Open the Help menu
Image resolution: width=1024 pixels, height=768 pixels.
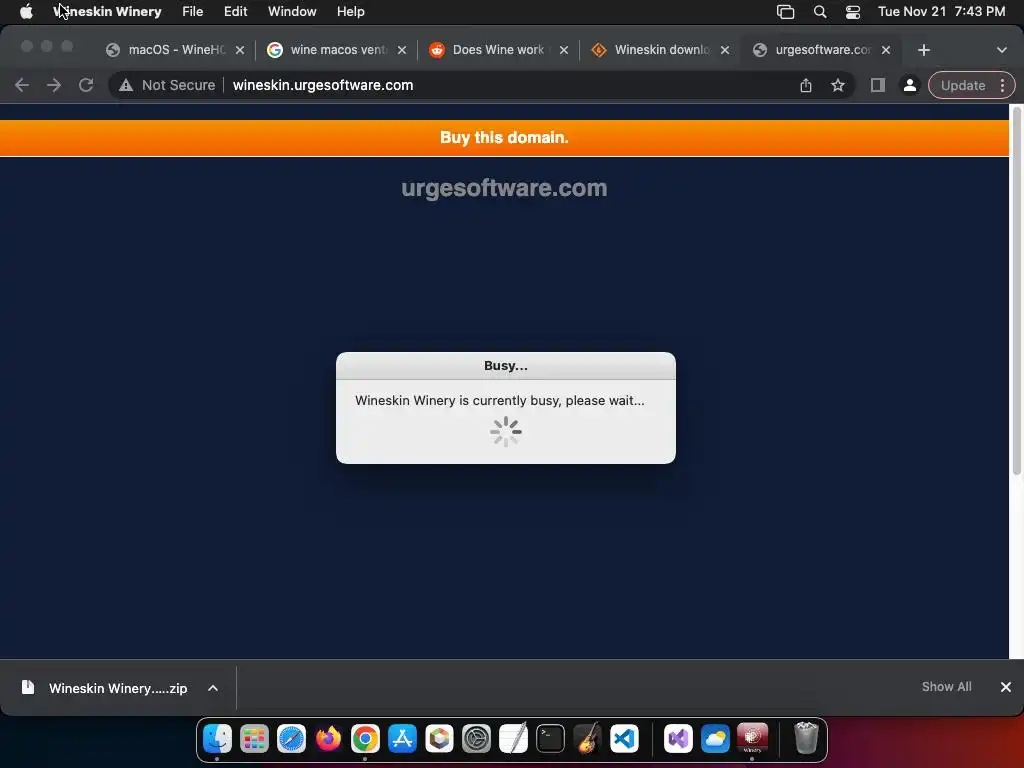tap(351, 11)
